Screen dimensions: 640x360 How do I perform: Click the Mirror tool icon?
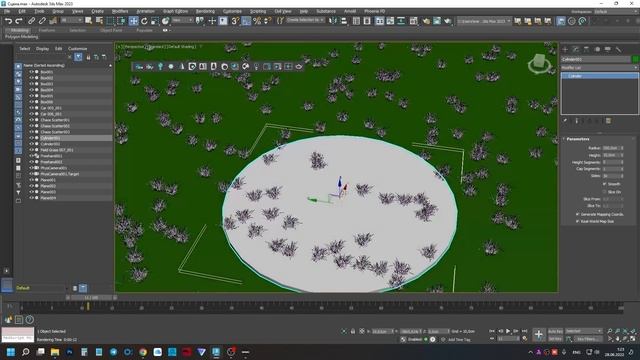[333, 21]
